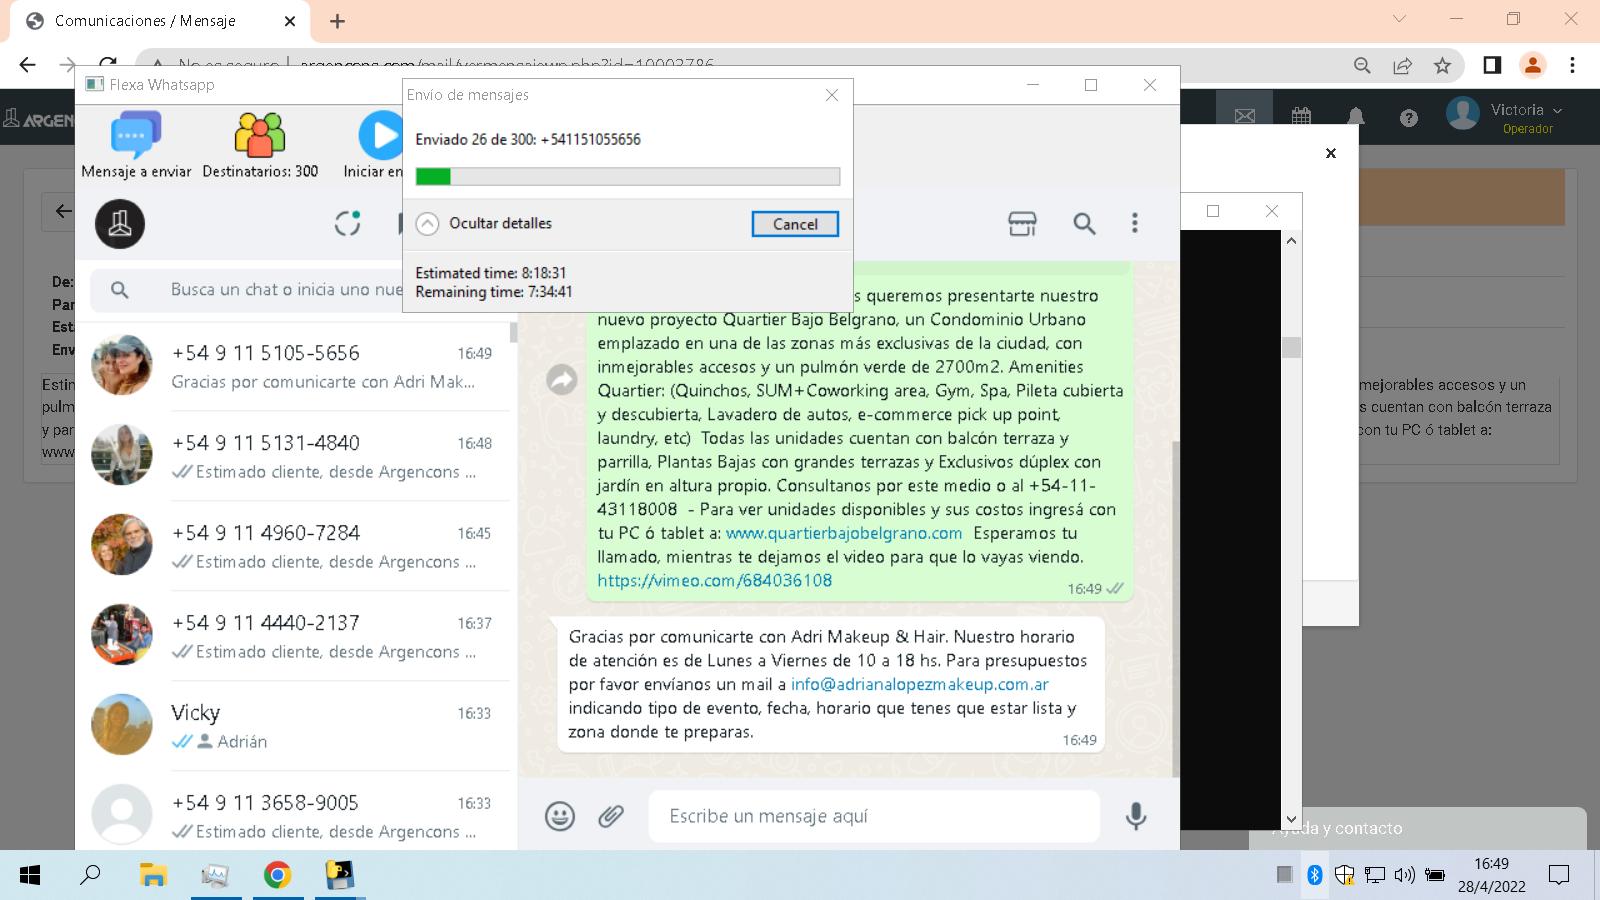The height and width of the screenshot is (900, 1600).
Task: Click the chat list search magnifier
Action: [x=119, y=290]
